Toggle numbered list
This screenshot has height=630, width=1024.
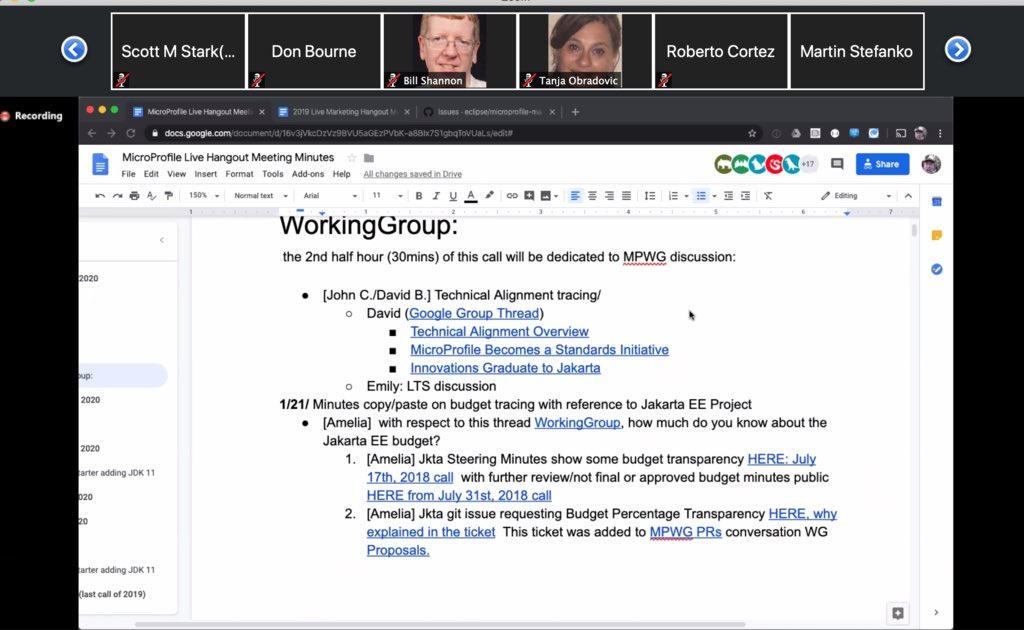point(673,196)
